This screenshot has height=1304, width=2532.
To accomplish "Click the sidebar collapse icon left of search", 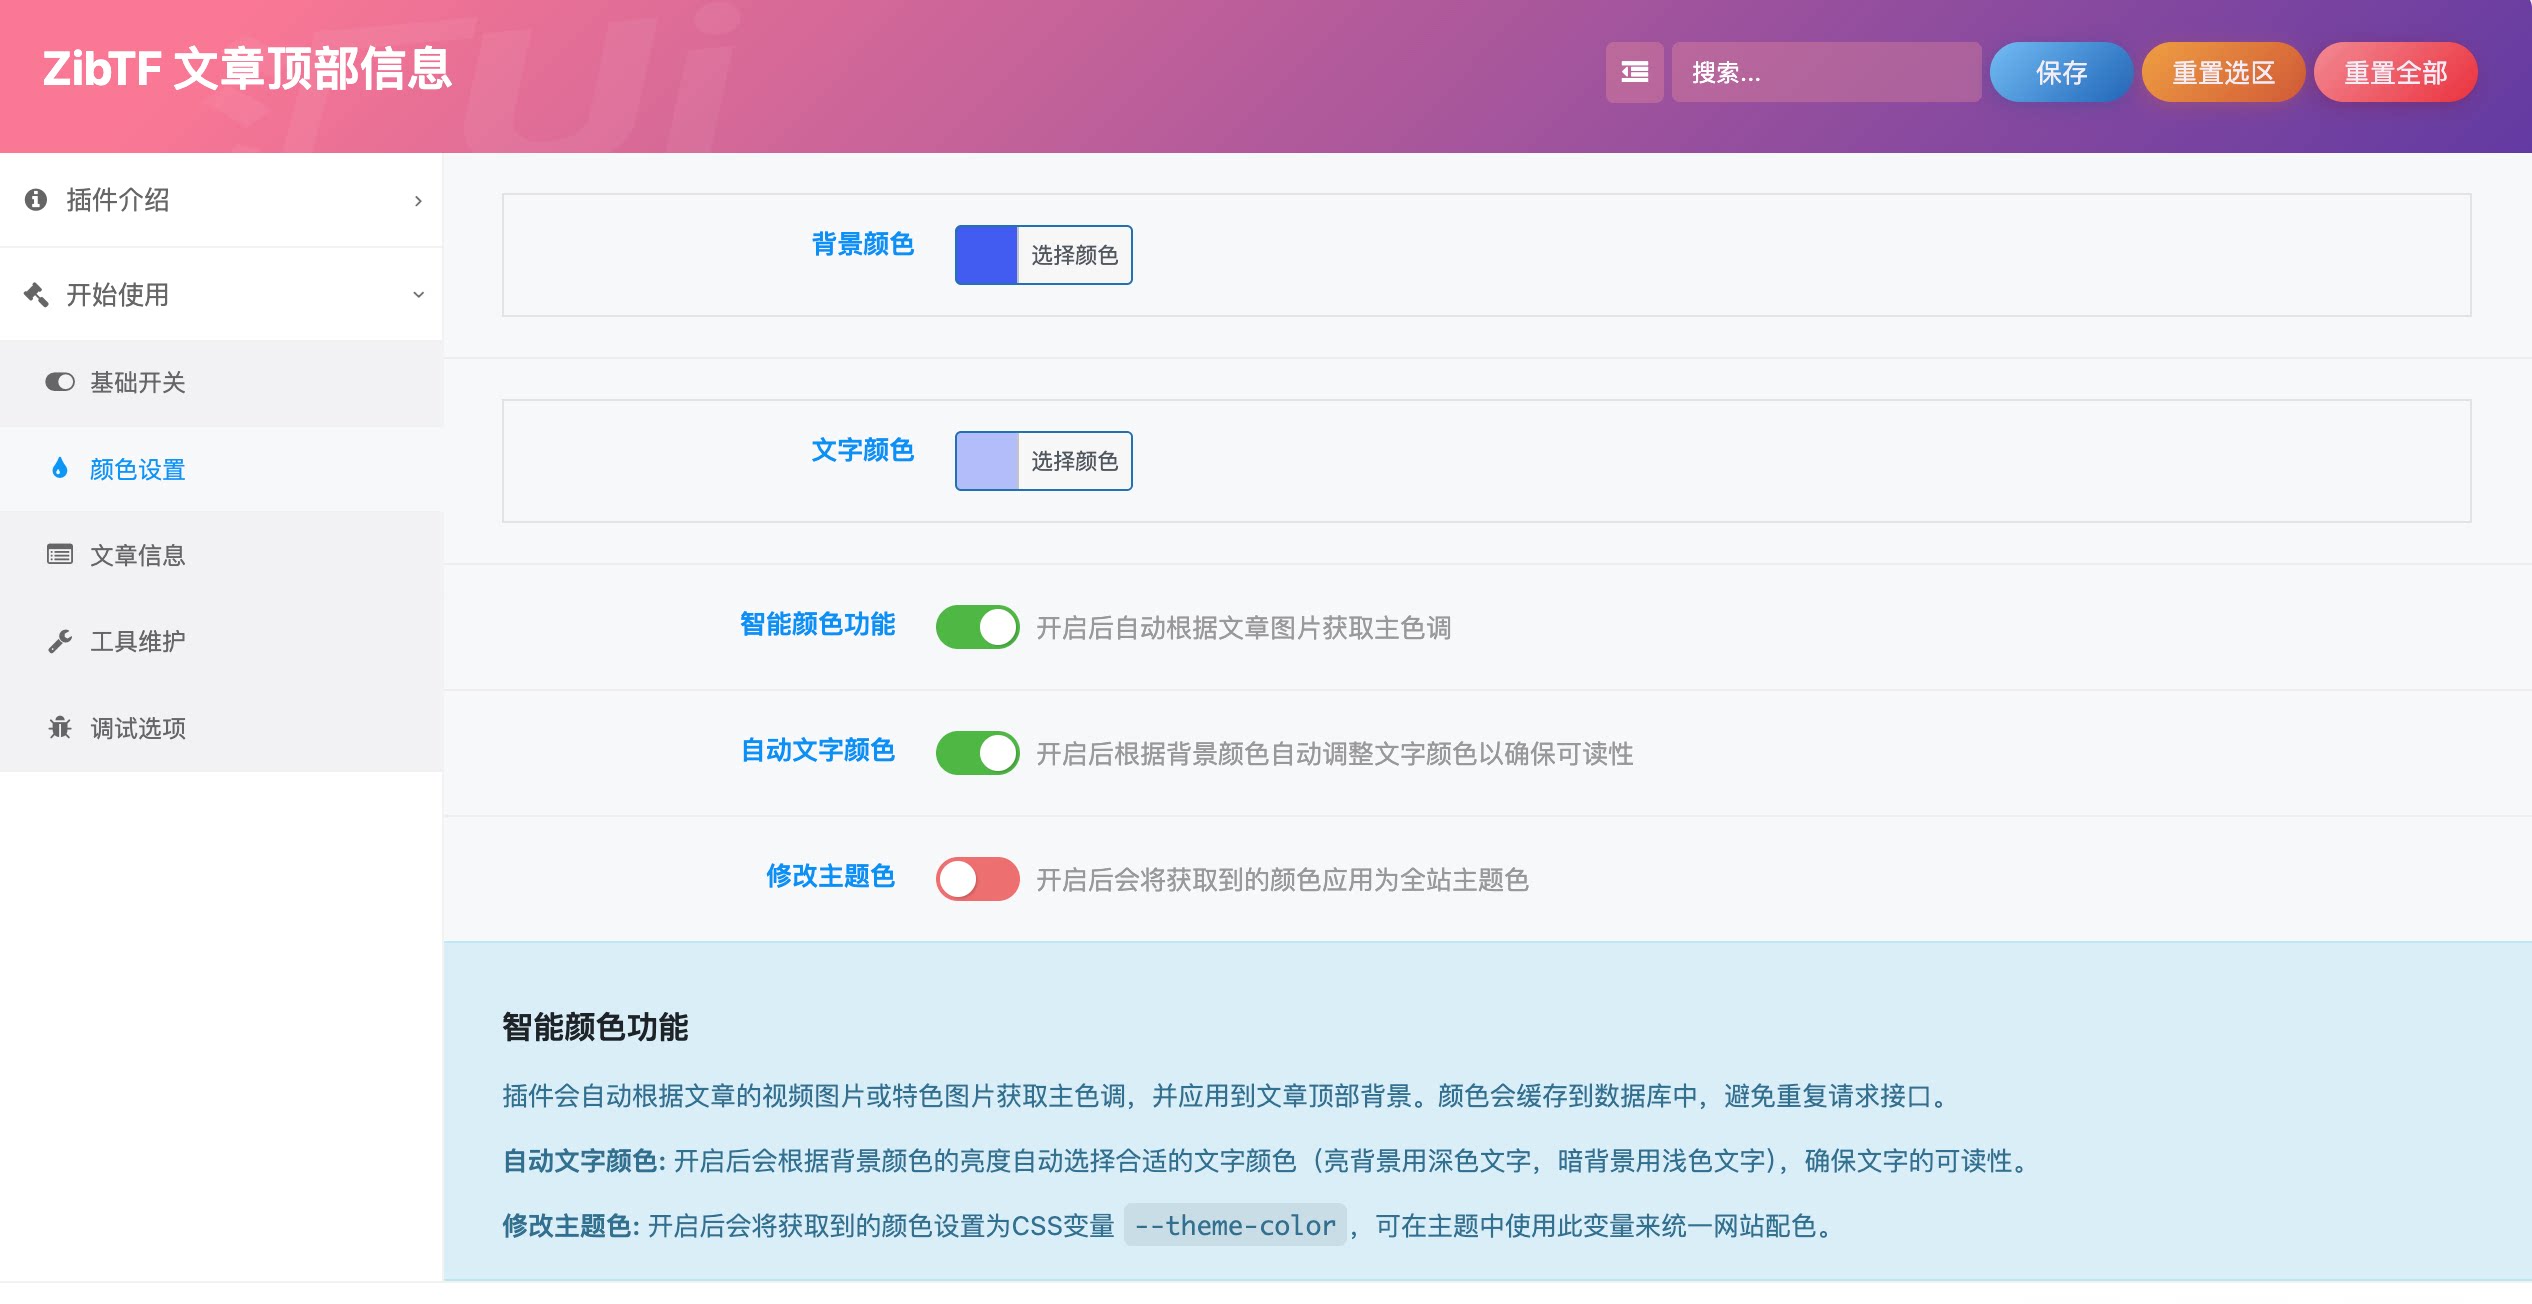I will [x=1634, y=72].
